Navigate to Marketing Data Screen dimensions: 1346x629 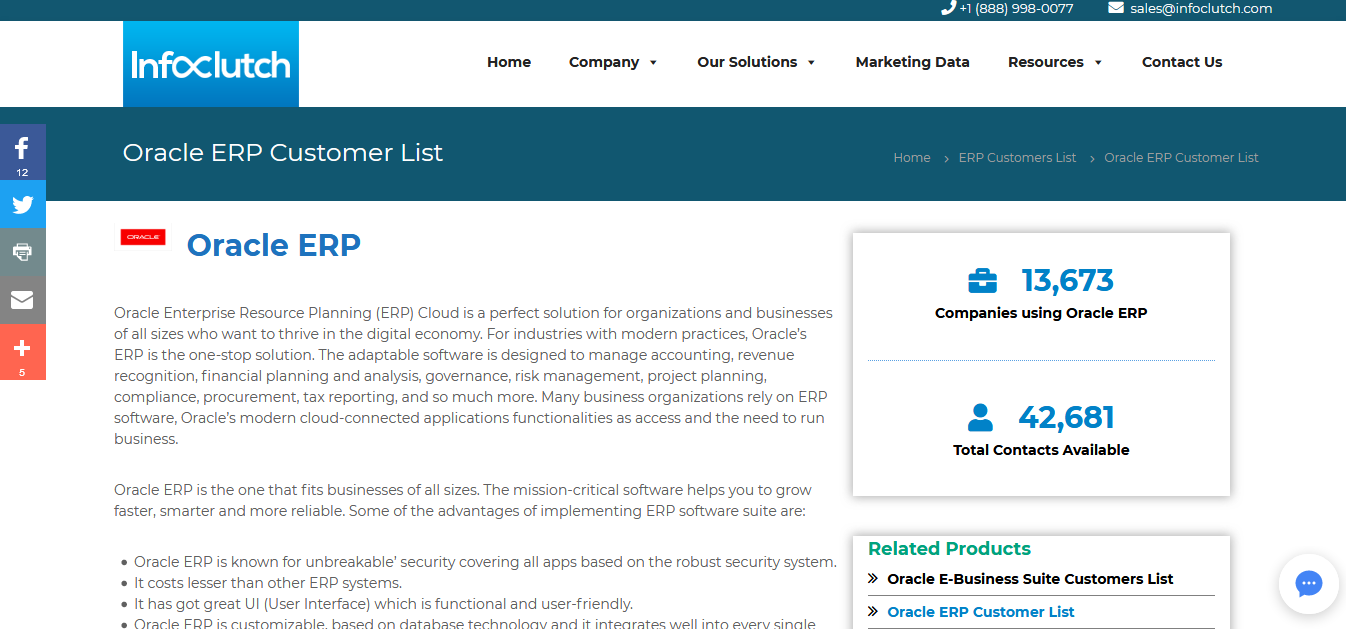[x=913, y=62]
